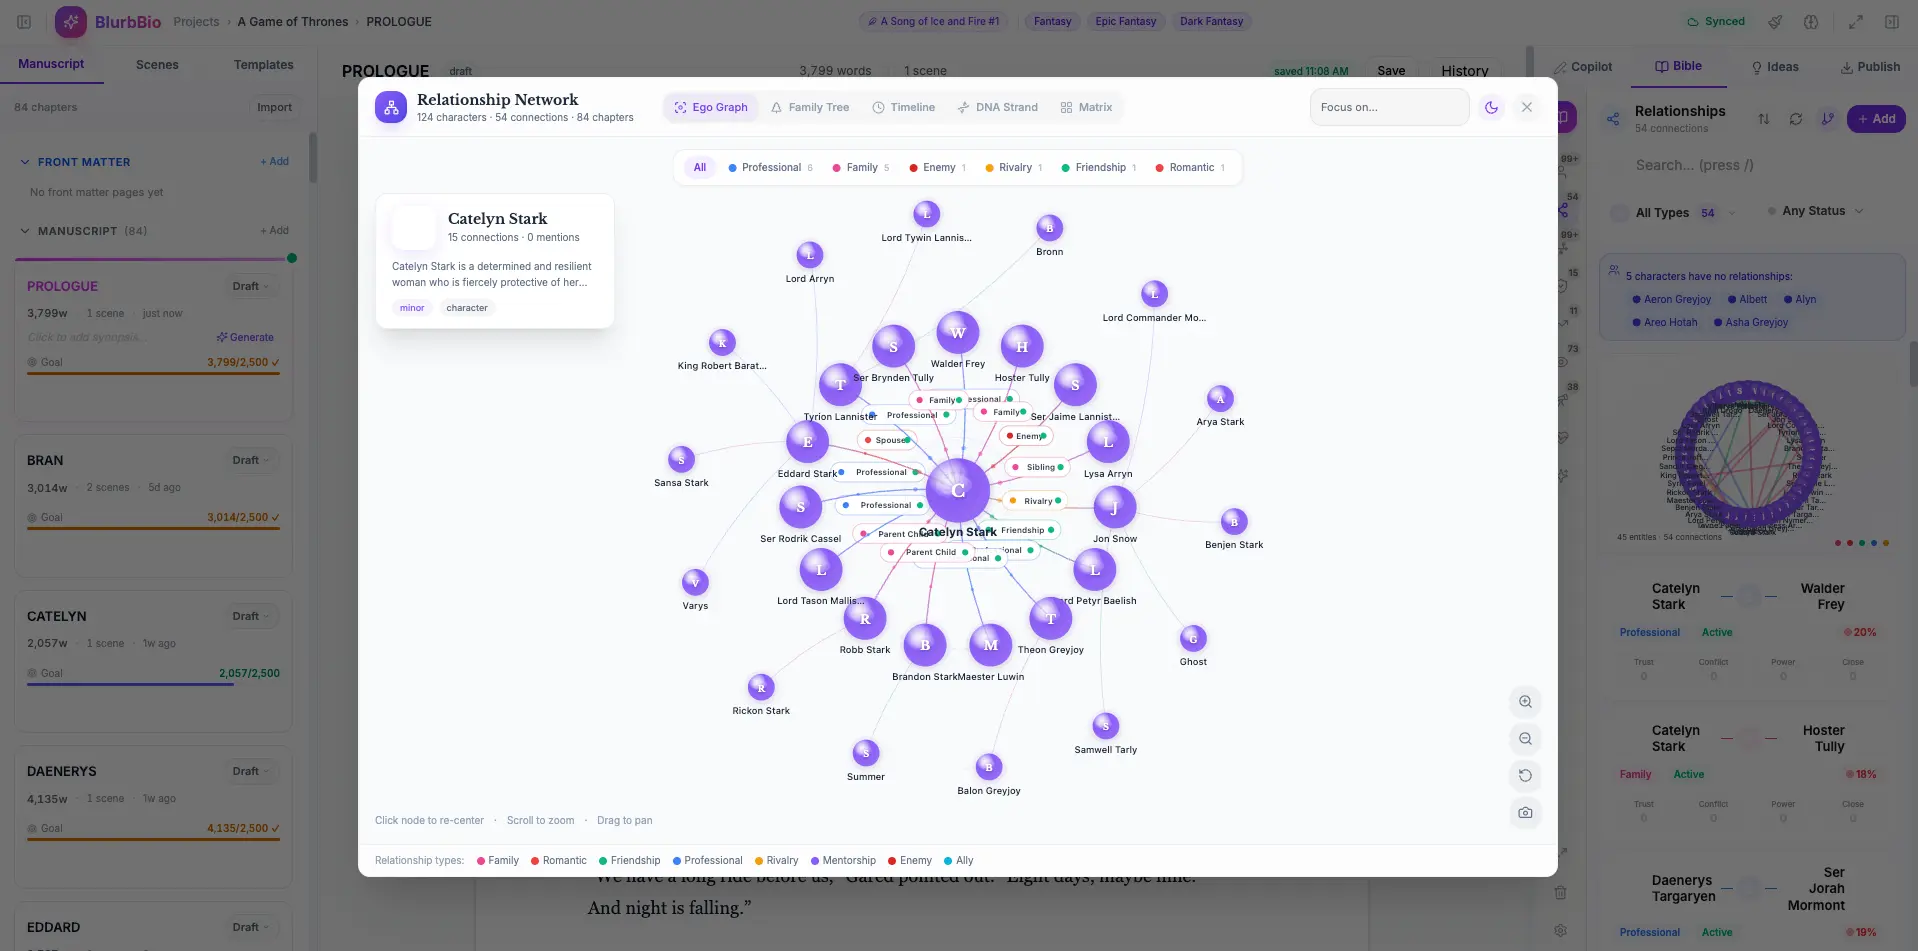This screenshot has height=951, width=1918.
Task: Click the circular relationship chord diagram thumbnail
Action: [1748, 456]
